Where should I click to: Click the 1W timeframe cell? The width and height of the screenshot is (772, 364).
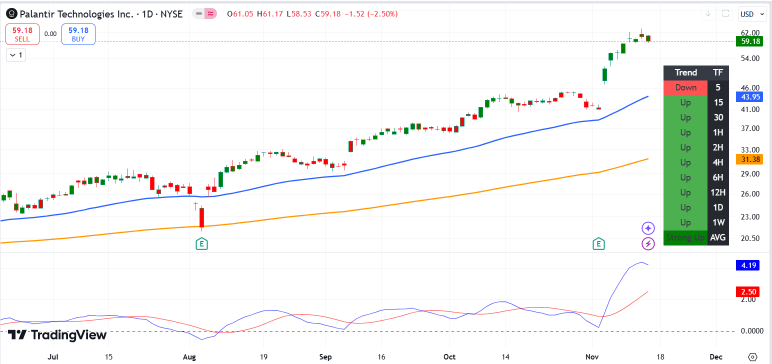pos(718,223)
